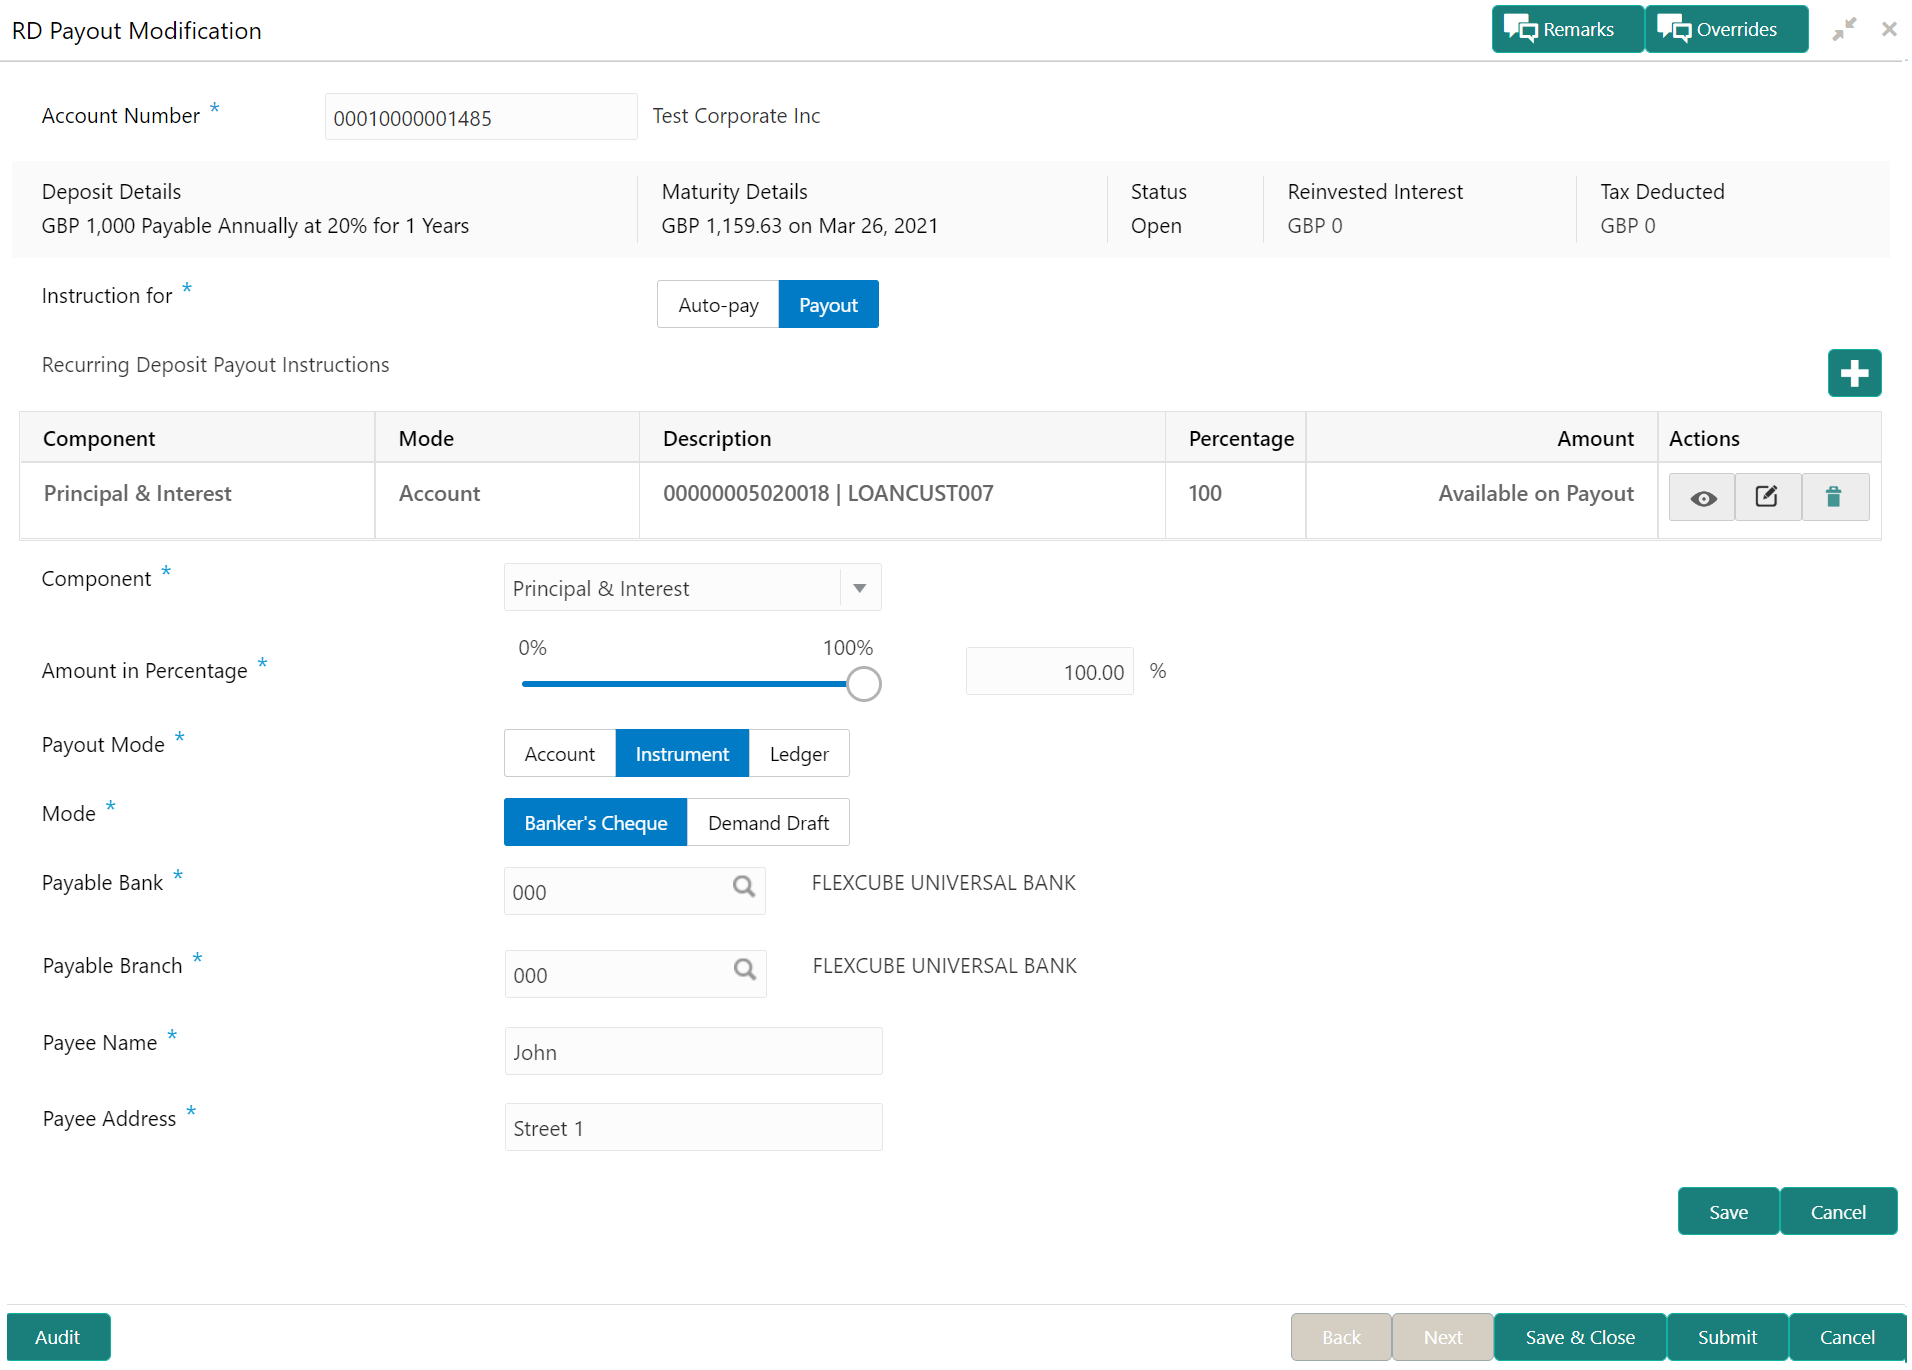Open the Overrides panel
The height and width of the screenshot is (1370, 1912).
[1726, 29]
